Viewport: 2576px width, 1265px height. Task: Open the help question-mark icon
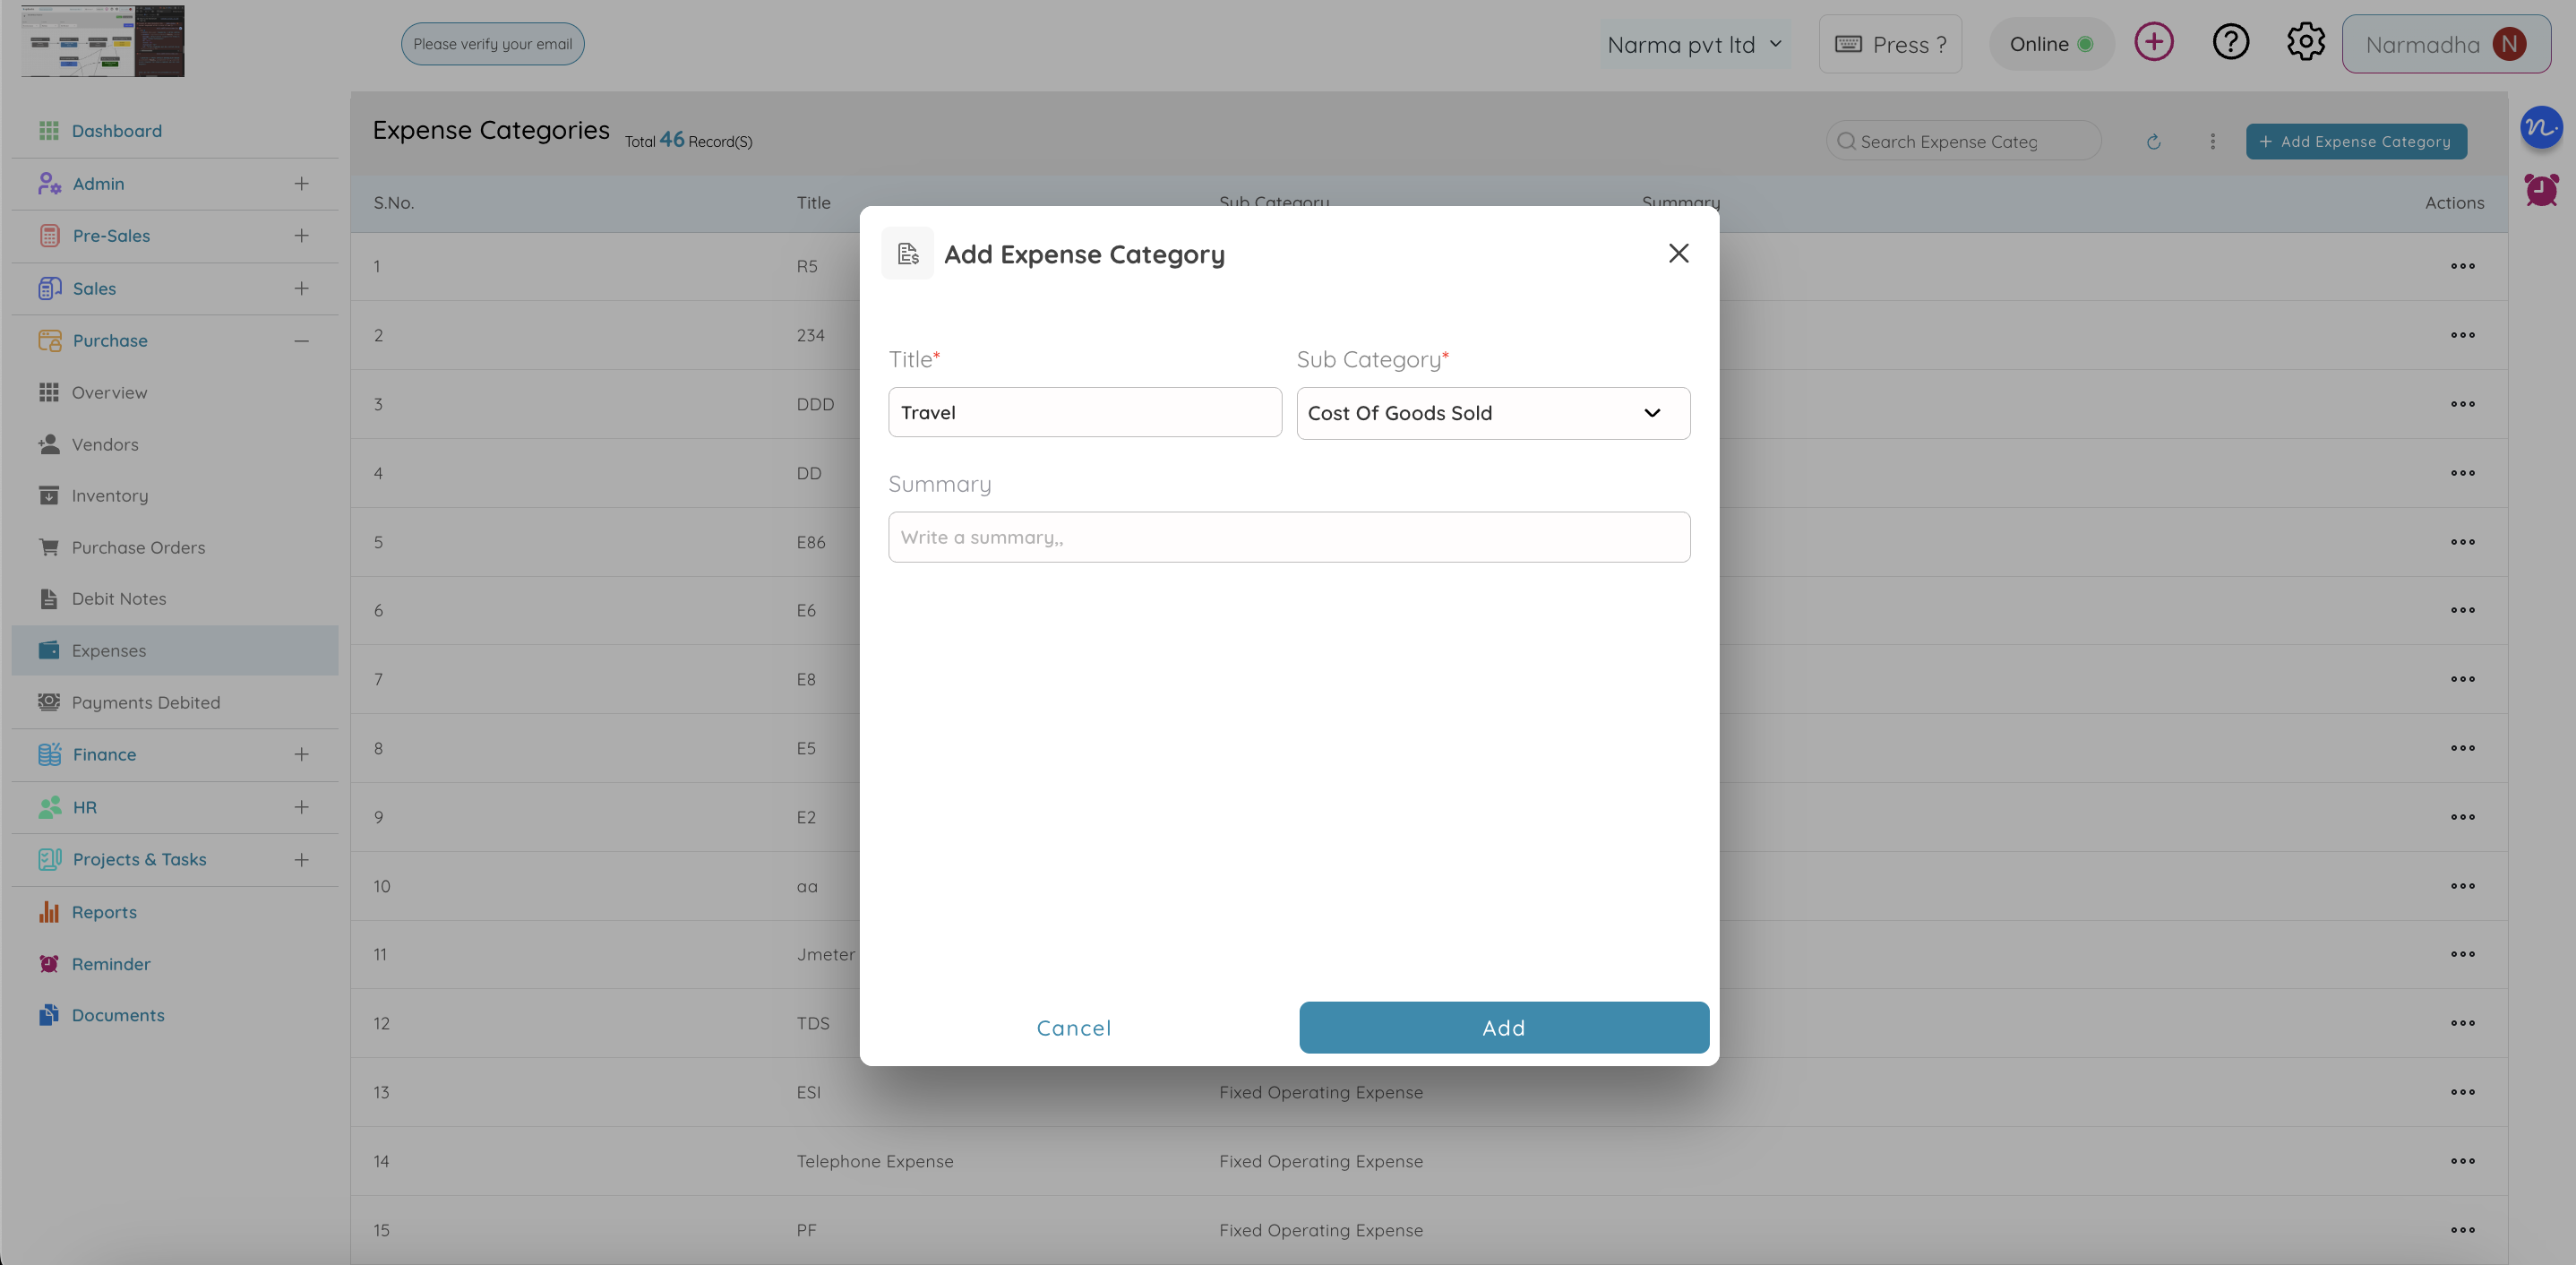2230,41
